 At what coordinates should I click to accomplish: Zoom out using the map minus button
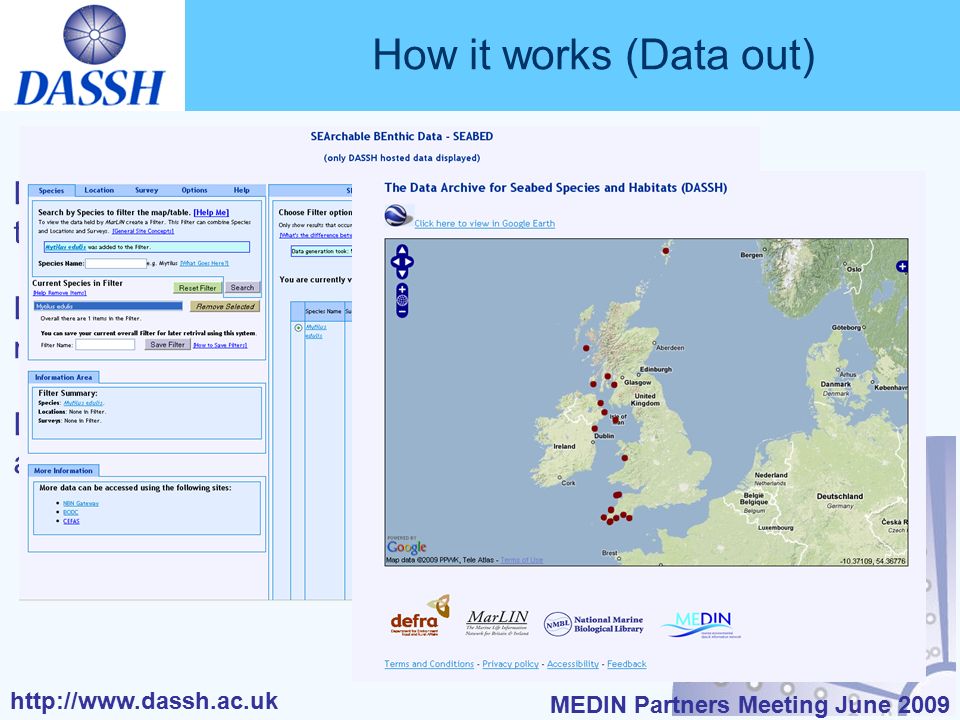tap(402, 312)
